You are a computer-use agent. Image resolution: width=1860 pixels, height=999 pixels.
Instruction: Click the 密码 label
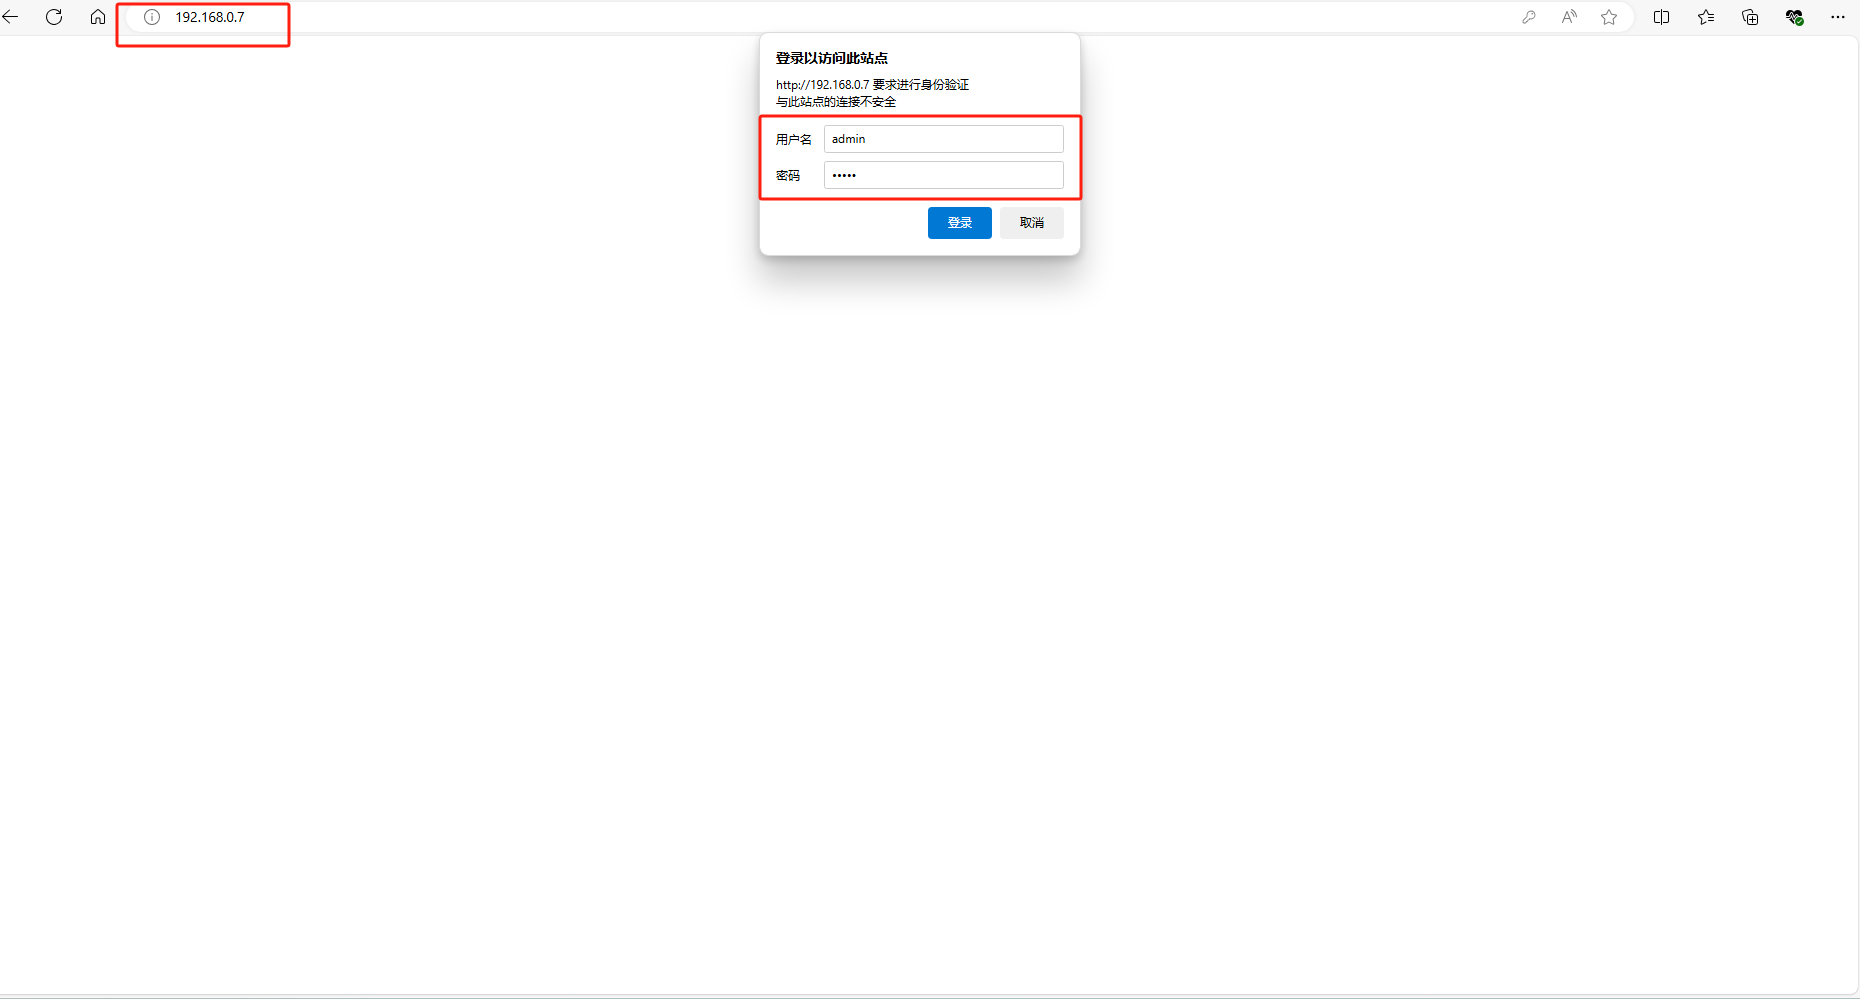click(x=788, y=175)
